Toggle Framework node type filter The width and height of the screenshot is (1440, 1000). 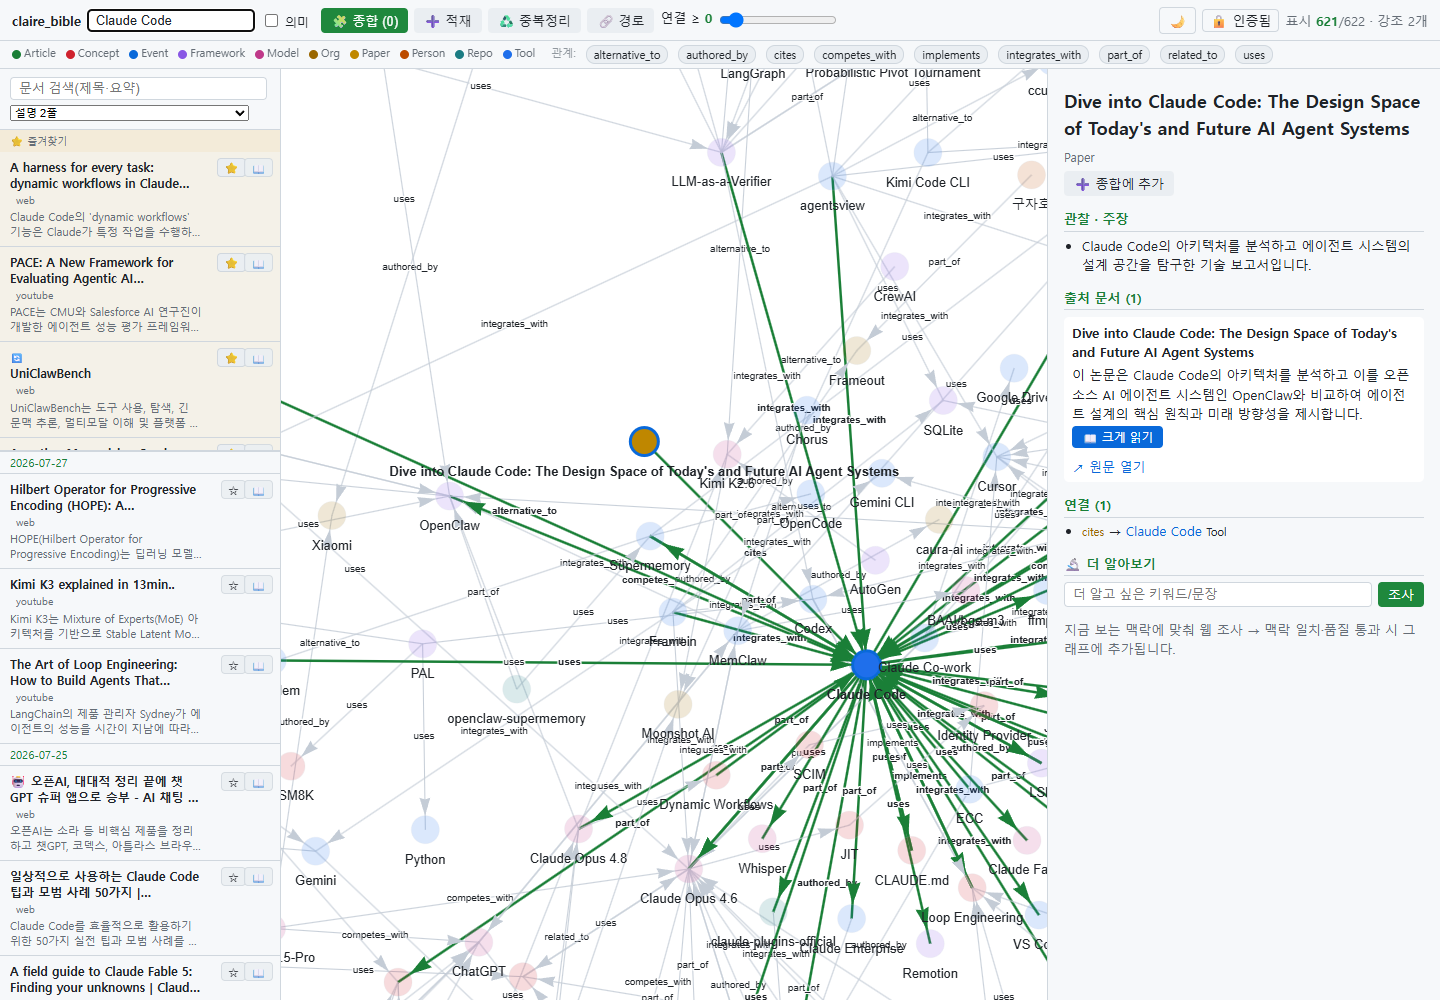211,54
